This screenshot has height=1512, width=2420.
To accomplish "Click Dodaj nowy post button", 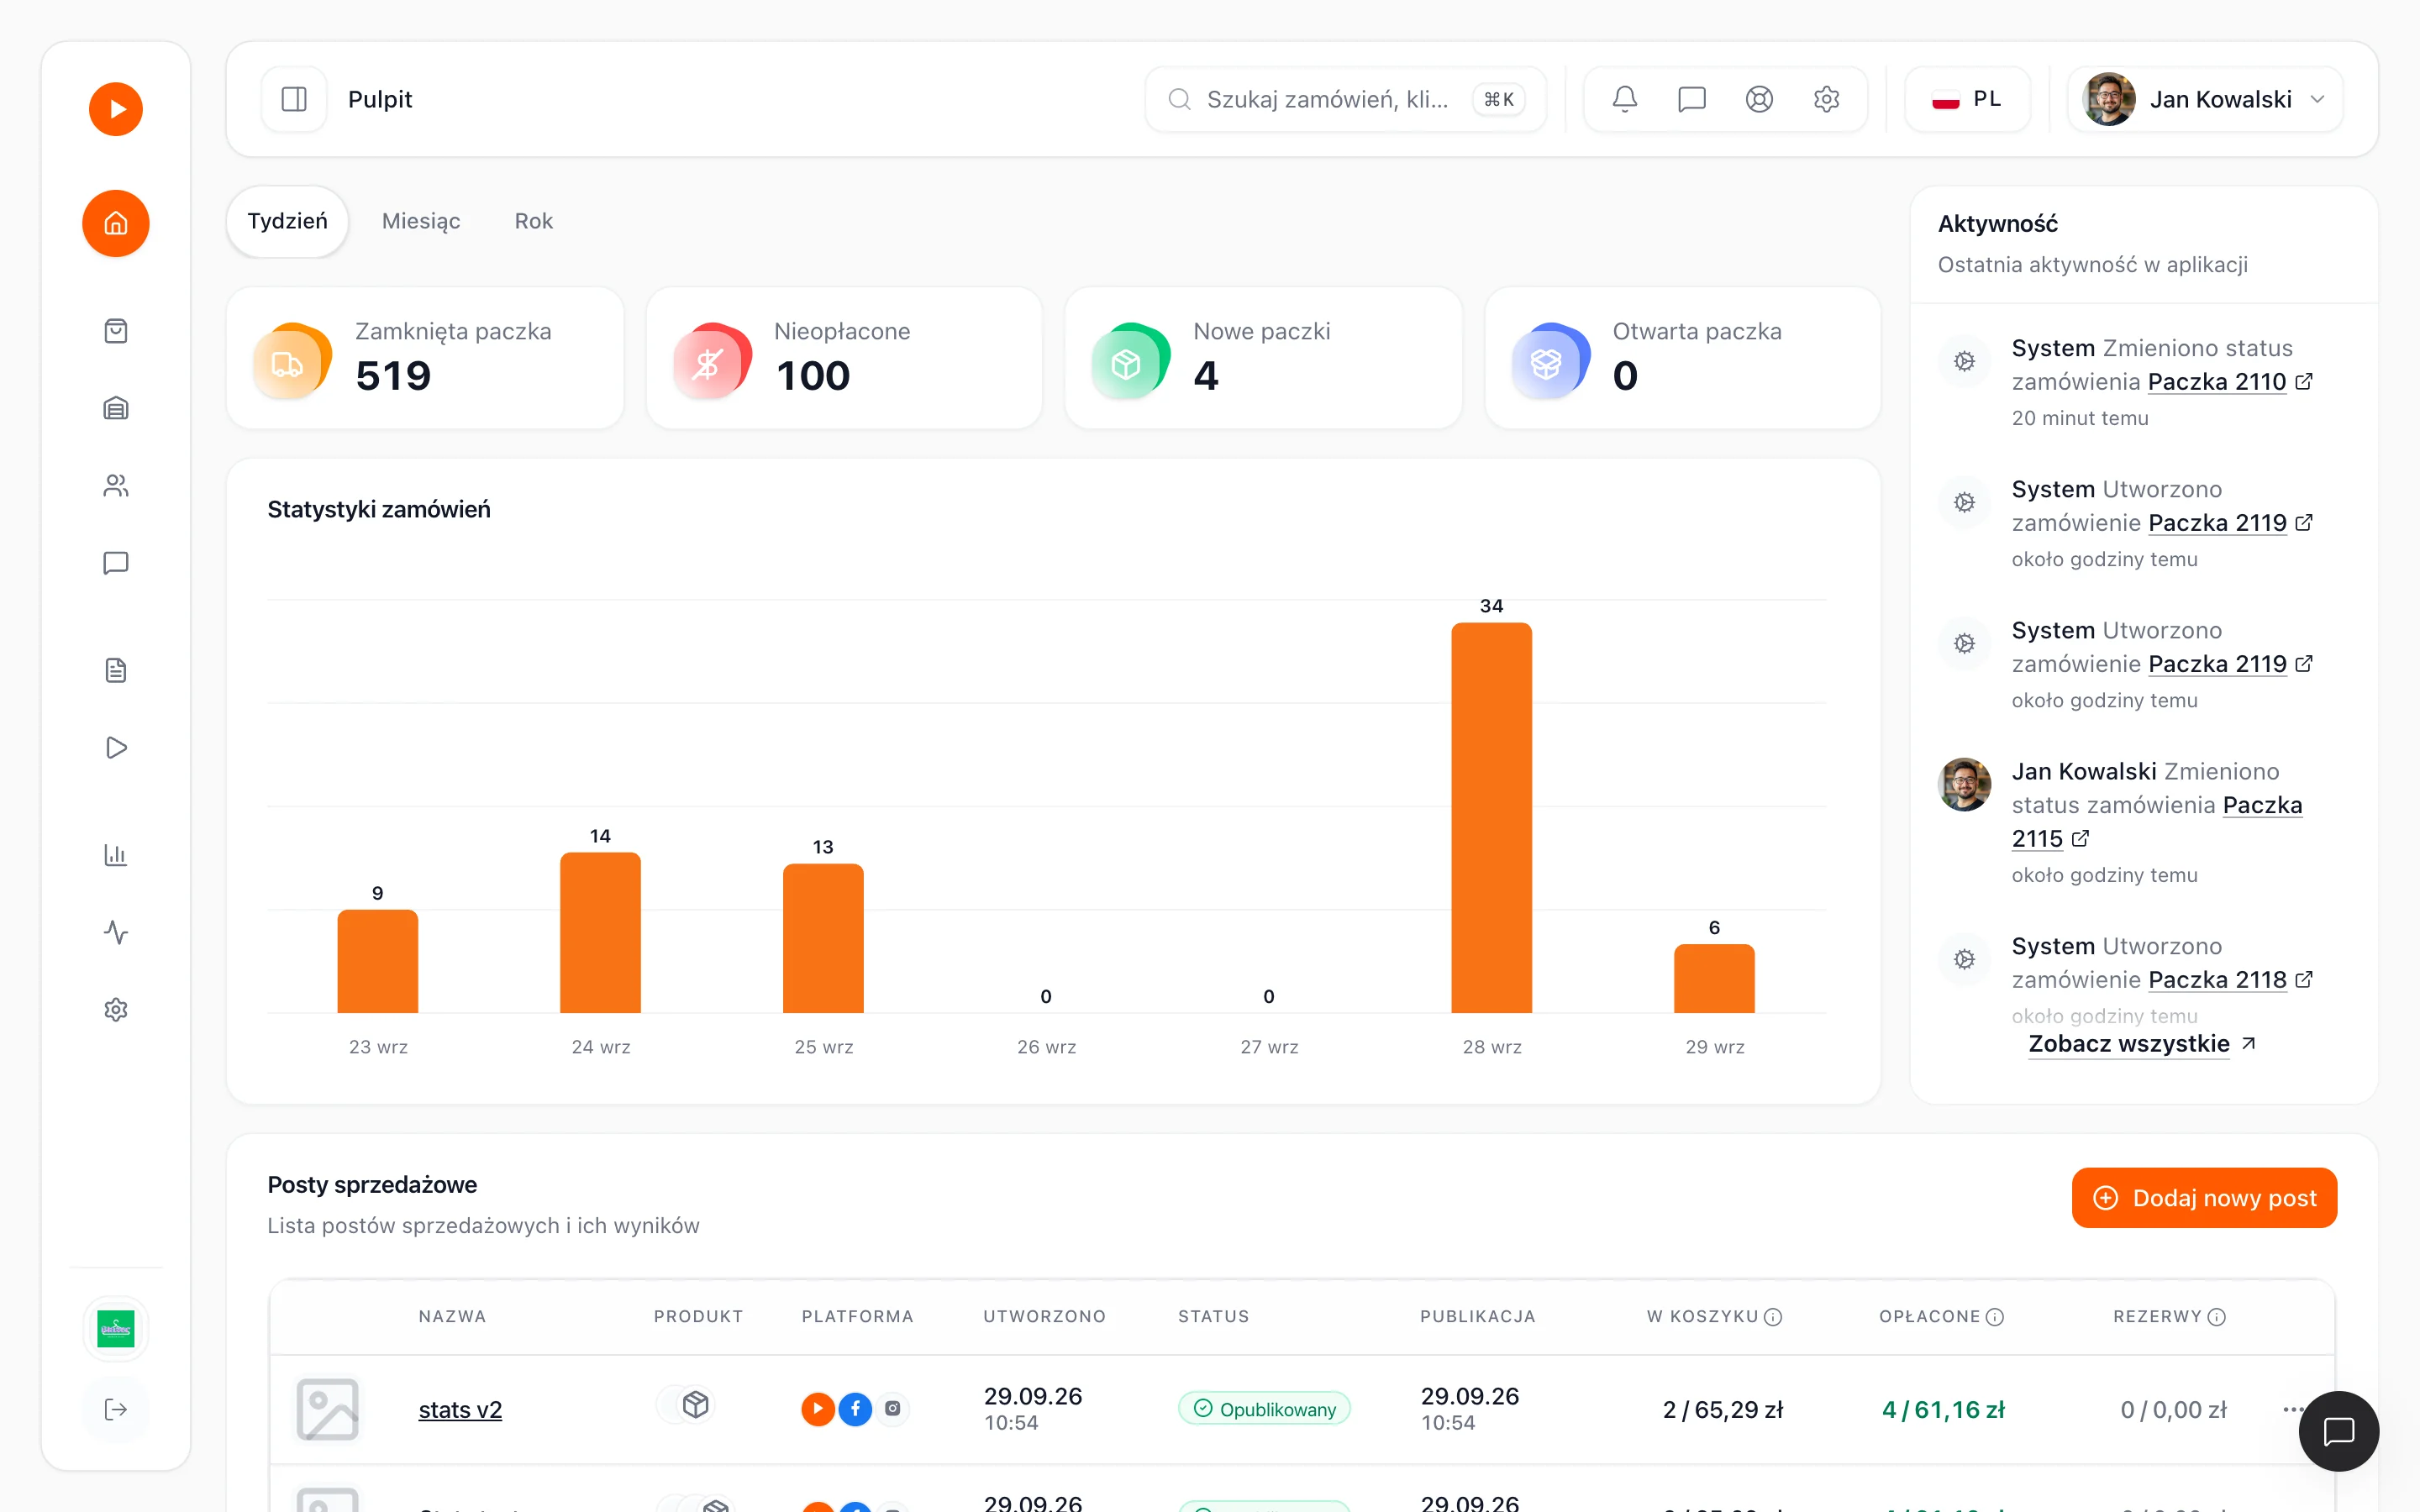I will (2204, 1198).
